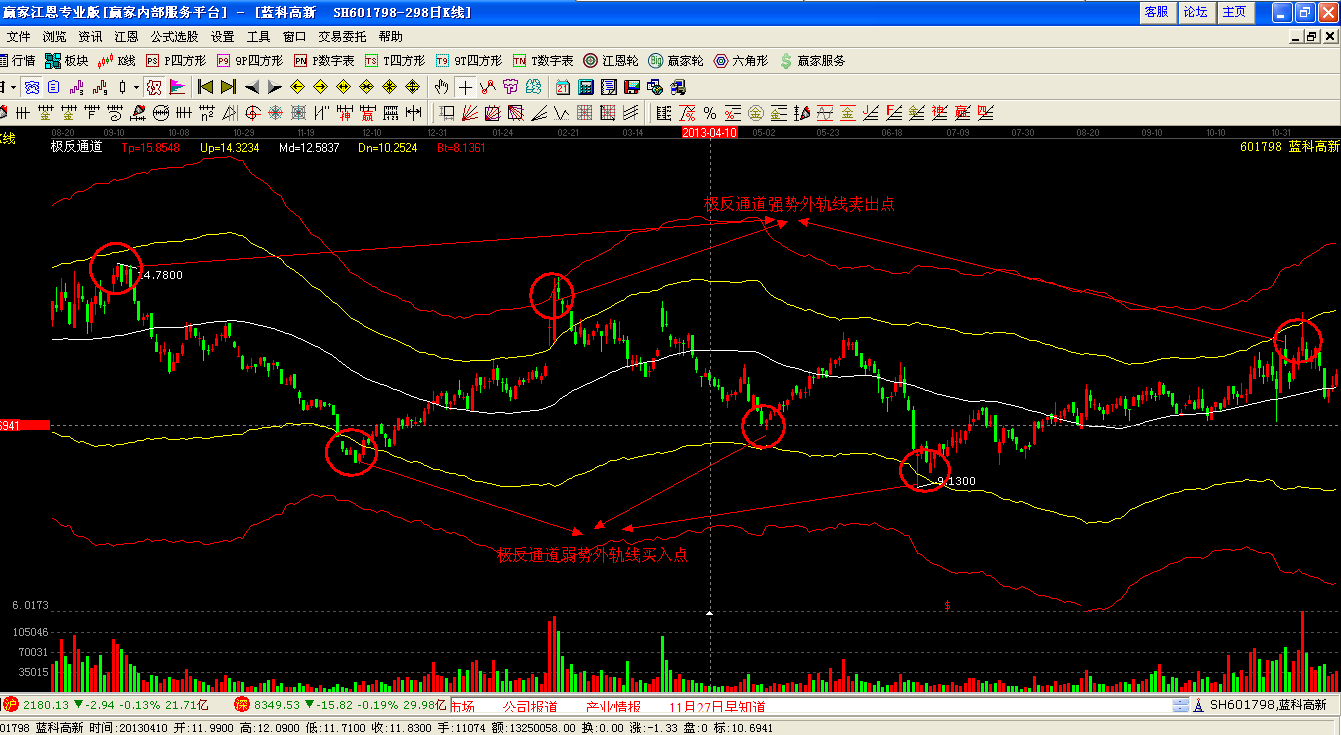Click the percent (%) drawing tool

tap(709, 112)
